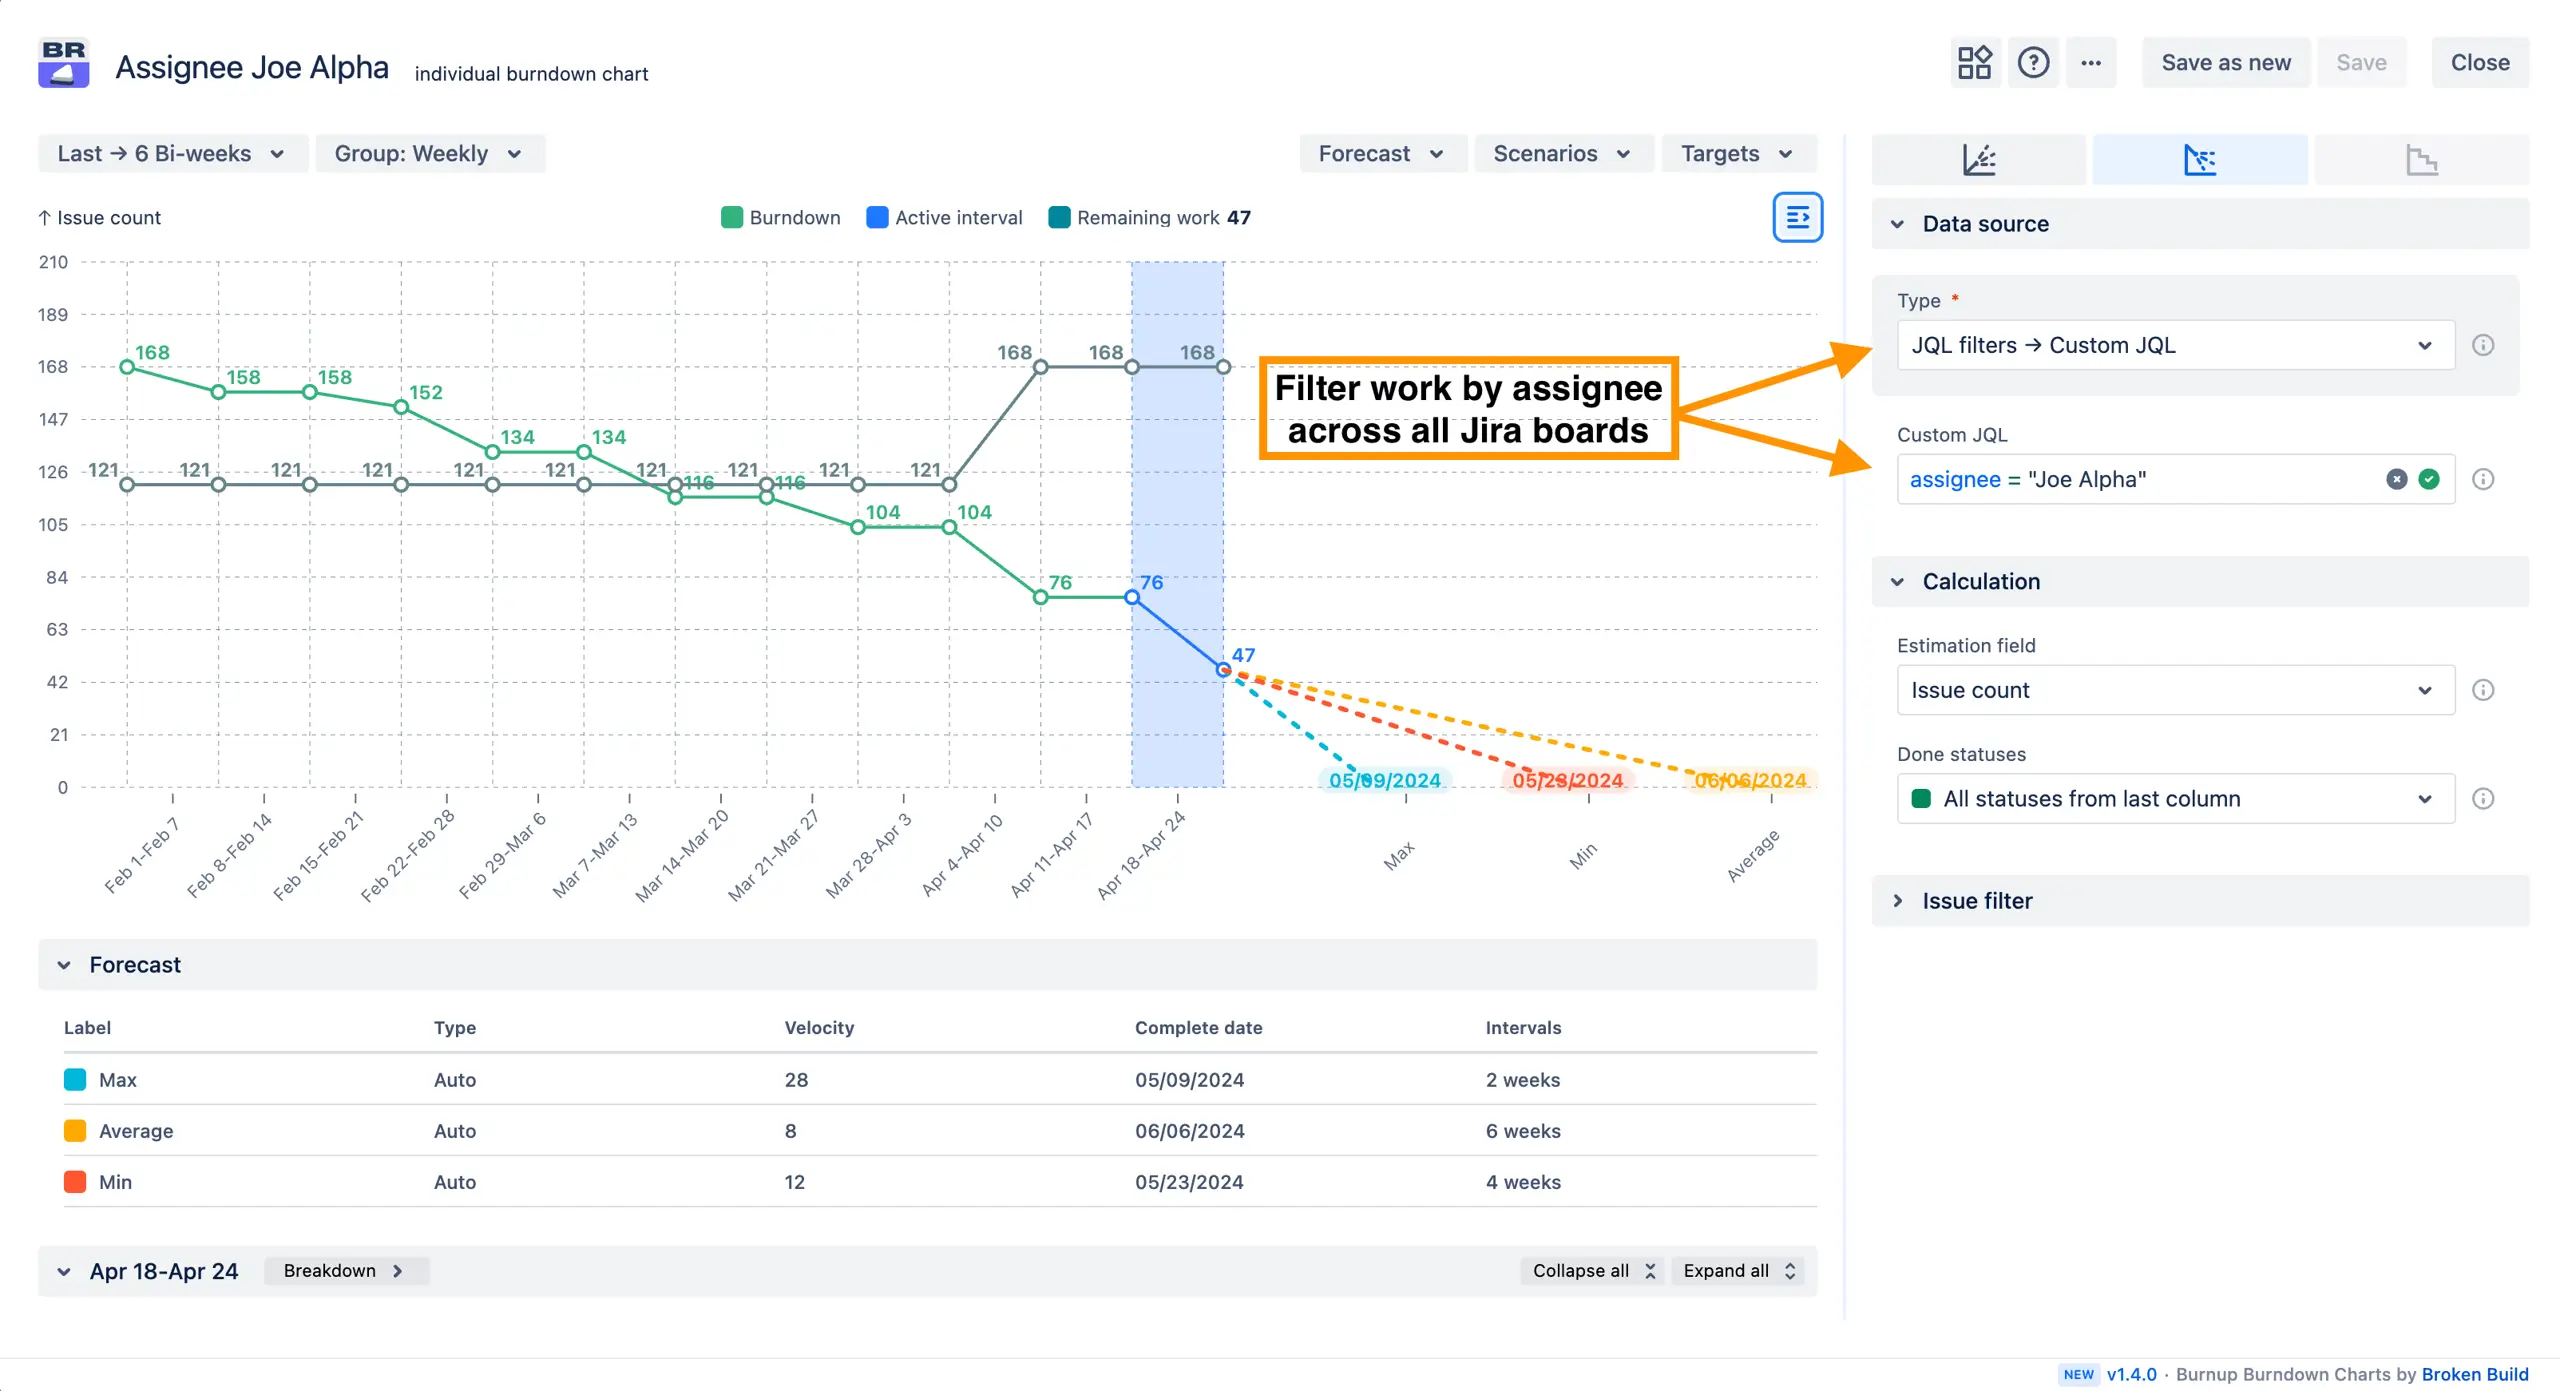Click the Min complete date 05/23/2024 cell
This screenshot has height=1391, width=2560.
click(x=1189, y=1181)
